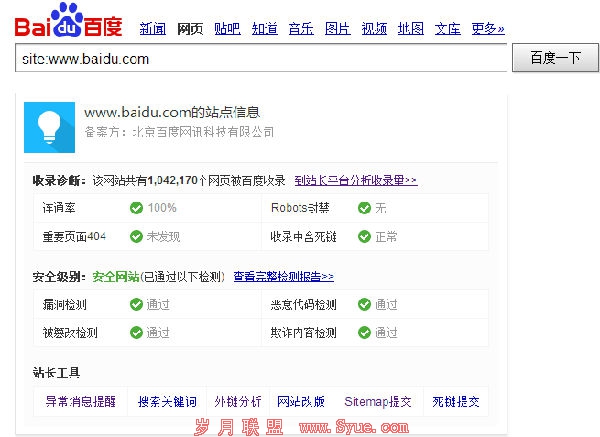Screen dimensions: 600x437
Task: Click the 收录诊断 heading
Action: pyautogui.click(x=59, y=180)
